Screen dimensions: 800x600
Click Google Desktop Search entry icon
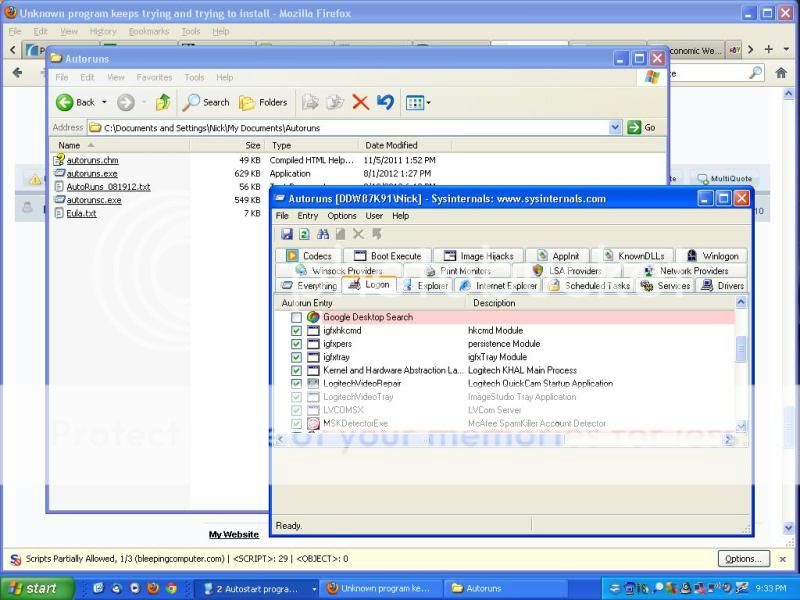click(313, 317)
